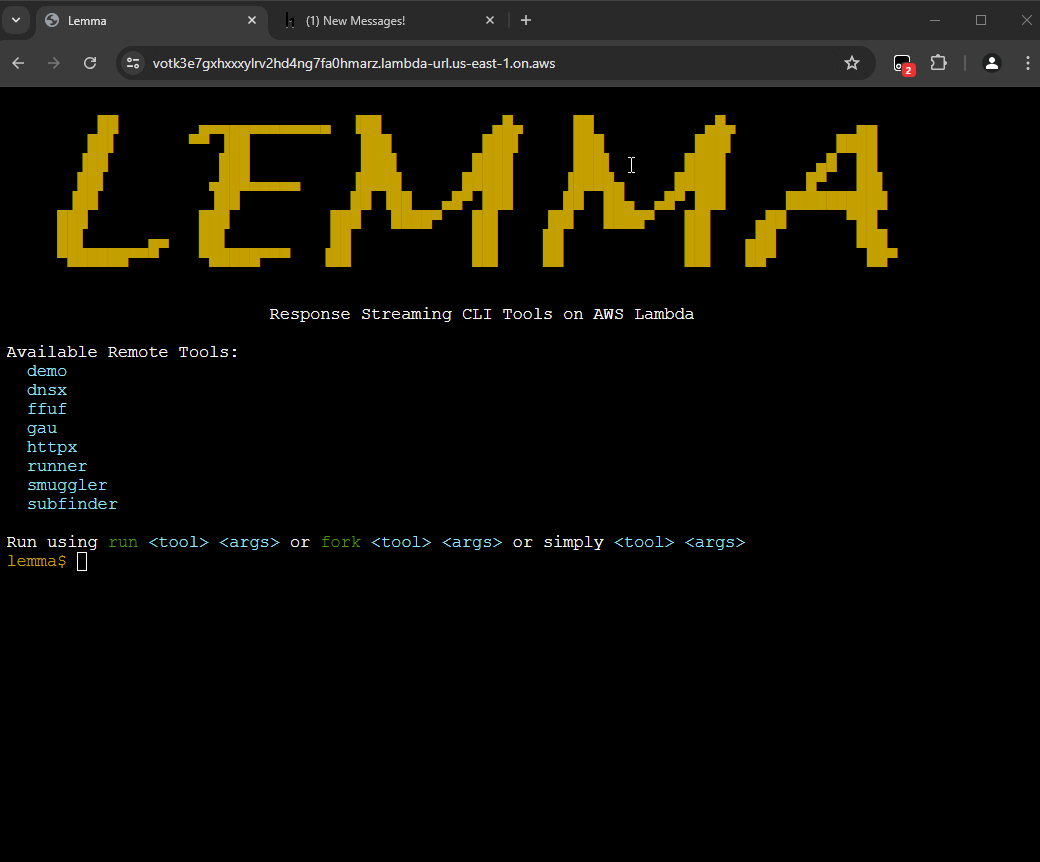Open the Extensions puzzle icon
The width and height of the screenshot is (1040, 862).
click(938, 63)
